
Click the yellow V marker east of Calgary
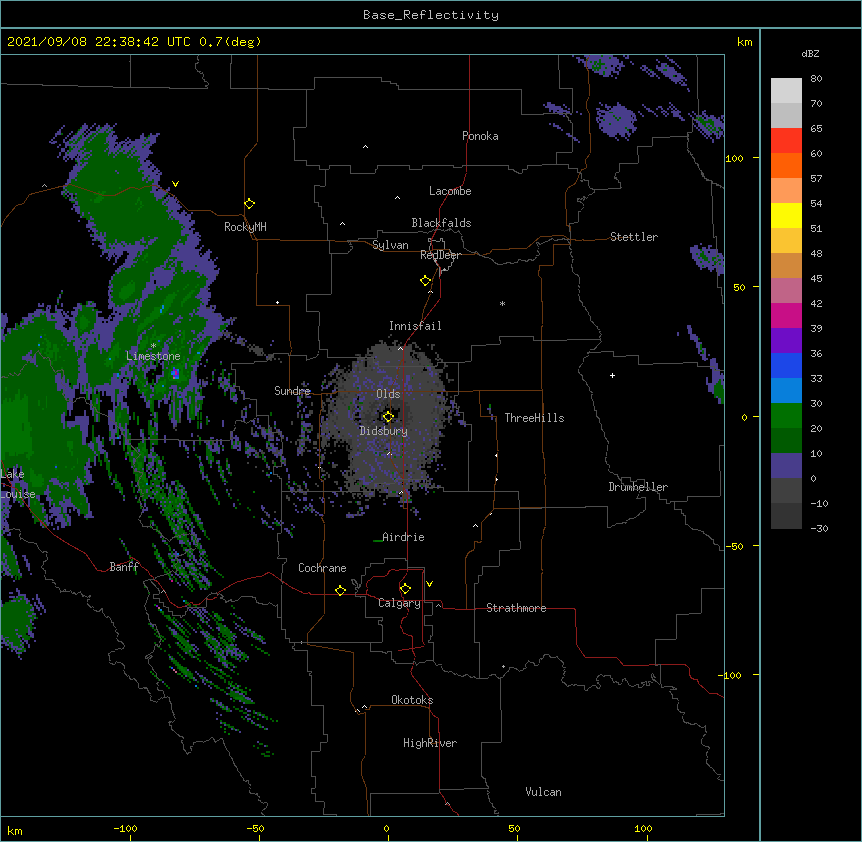(x=429, y=584)
